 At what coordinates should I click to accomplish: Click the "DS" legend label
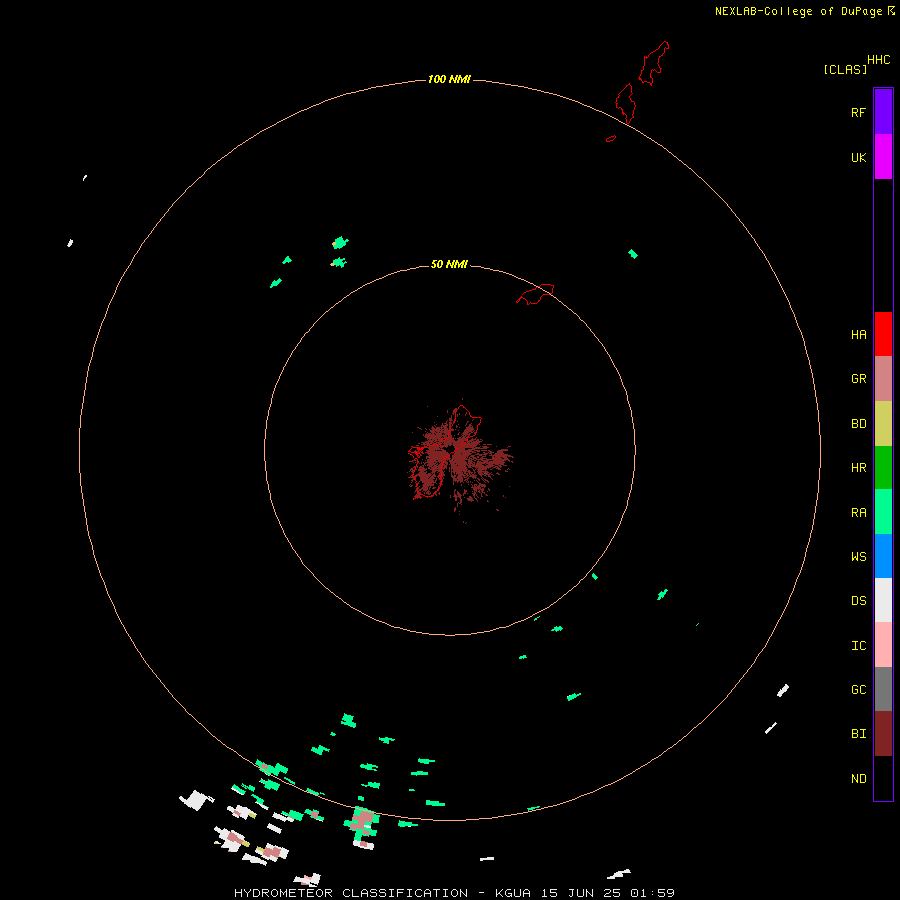[x=859, y=601]
